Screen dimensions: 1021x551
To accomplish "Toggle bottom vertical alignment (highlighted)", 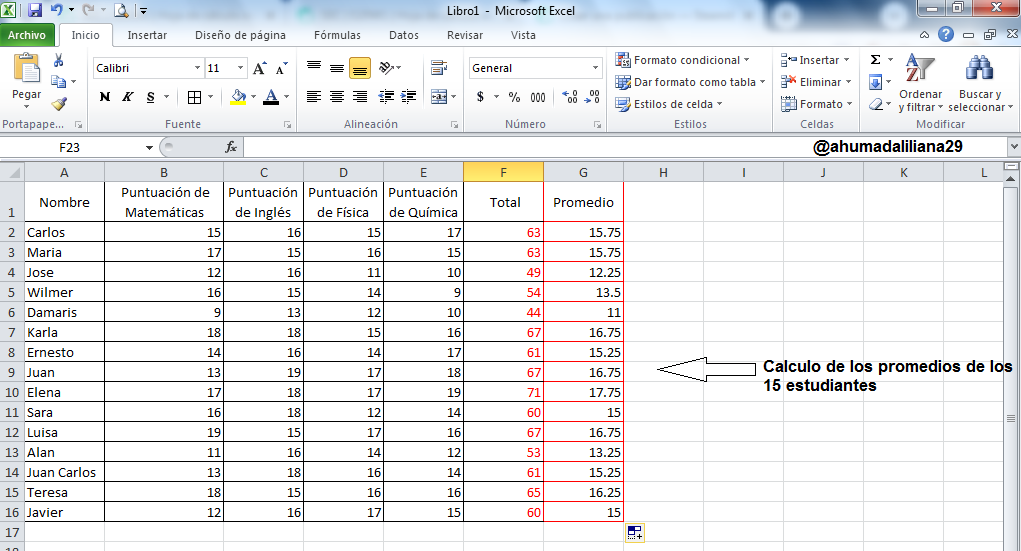I will point(359,68).
